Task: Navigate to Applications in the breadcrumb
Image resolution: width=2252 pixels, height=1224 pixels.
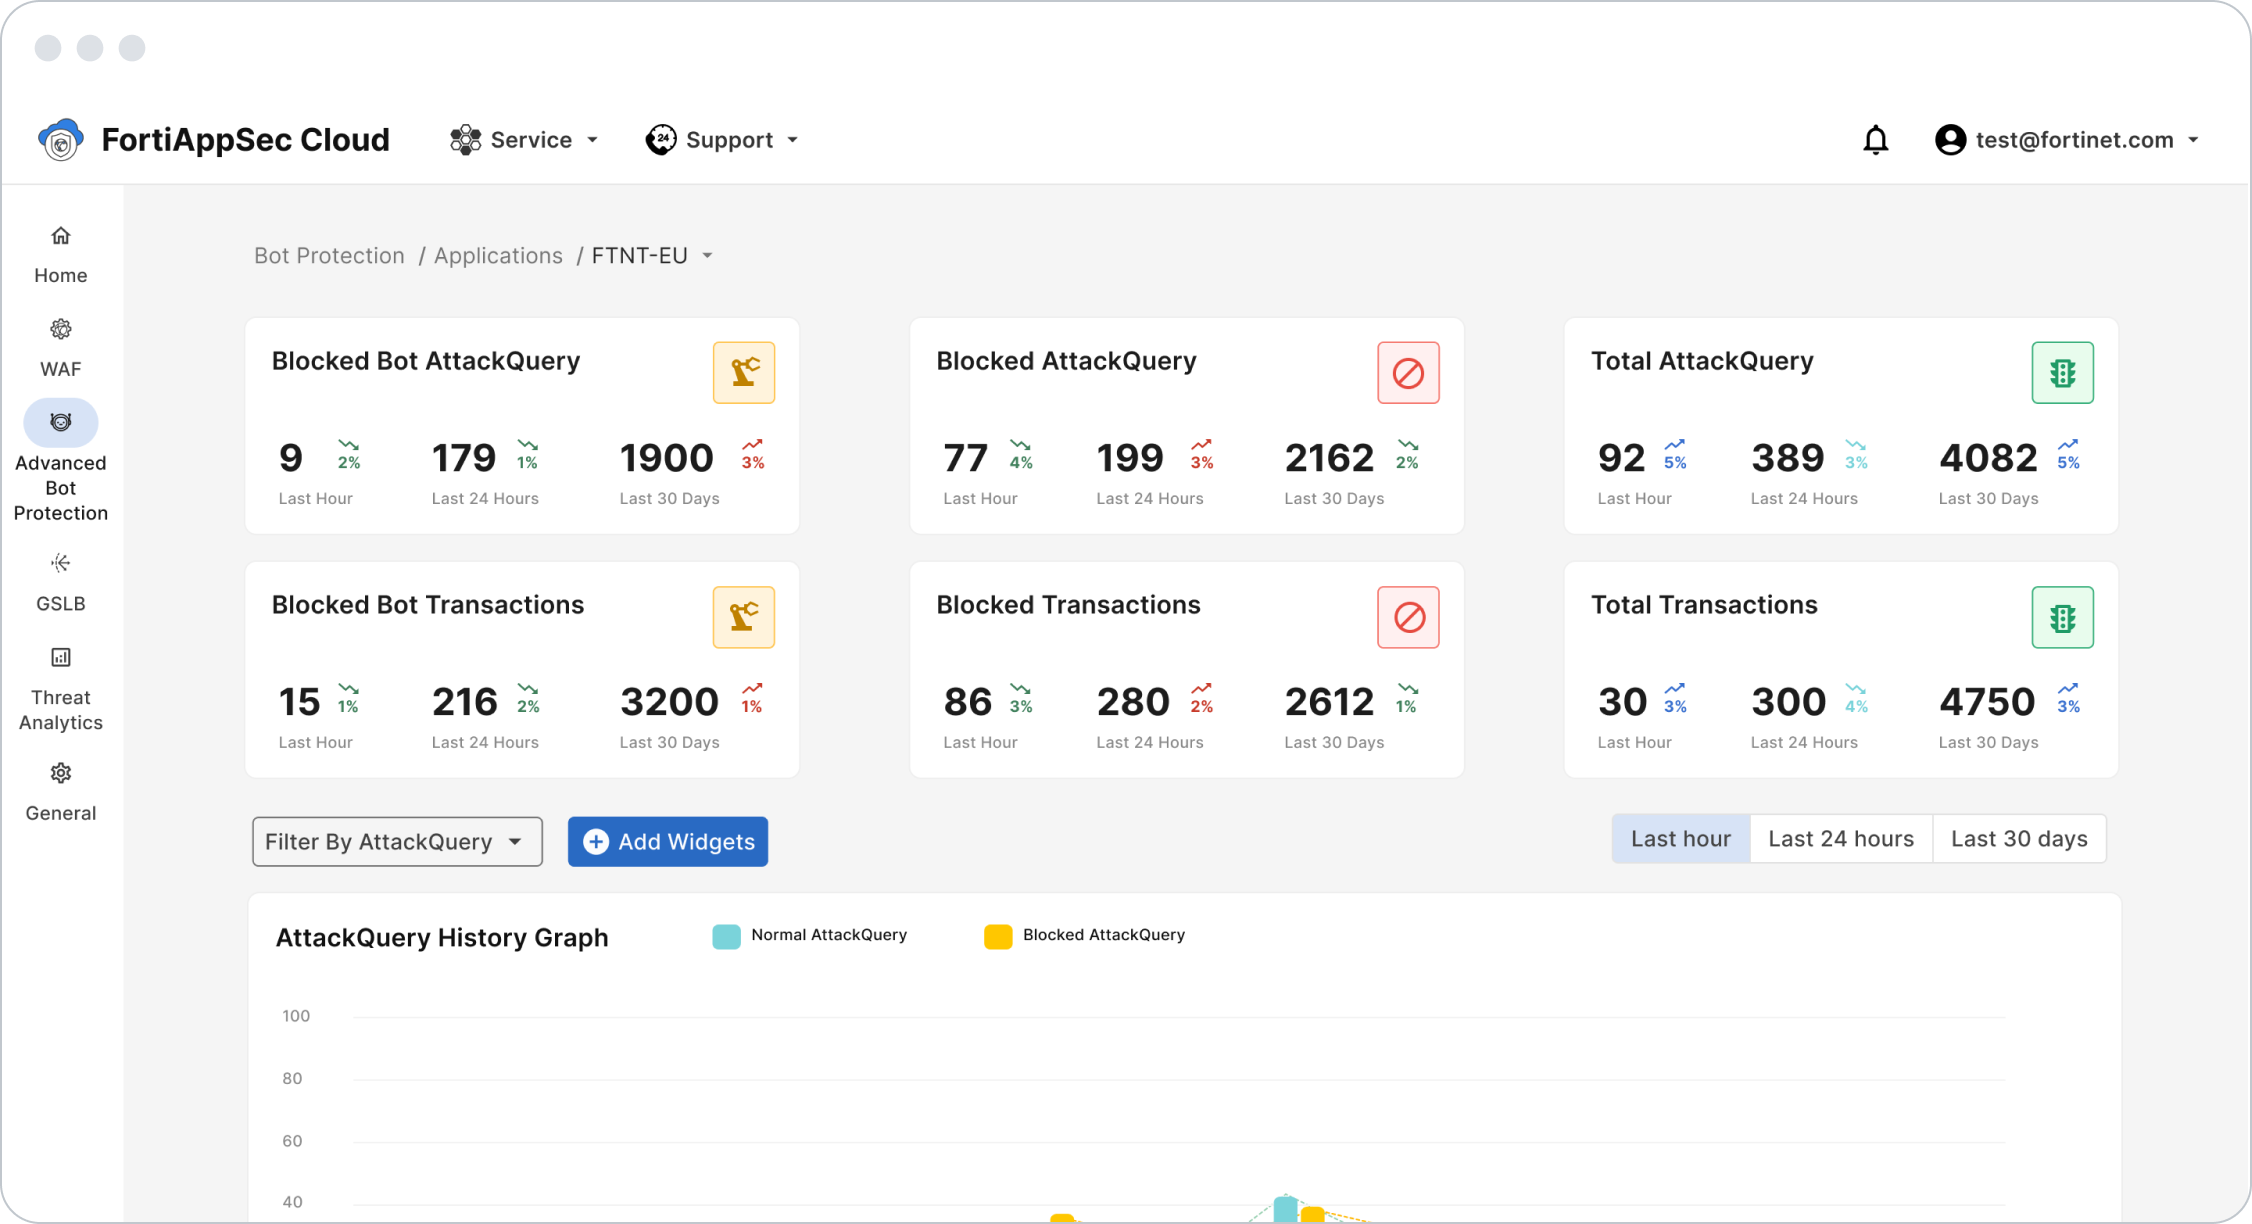Action: point(497,255)
